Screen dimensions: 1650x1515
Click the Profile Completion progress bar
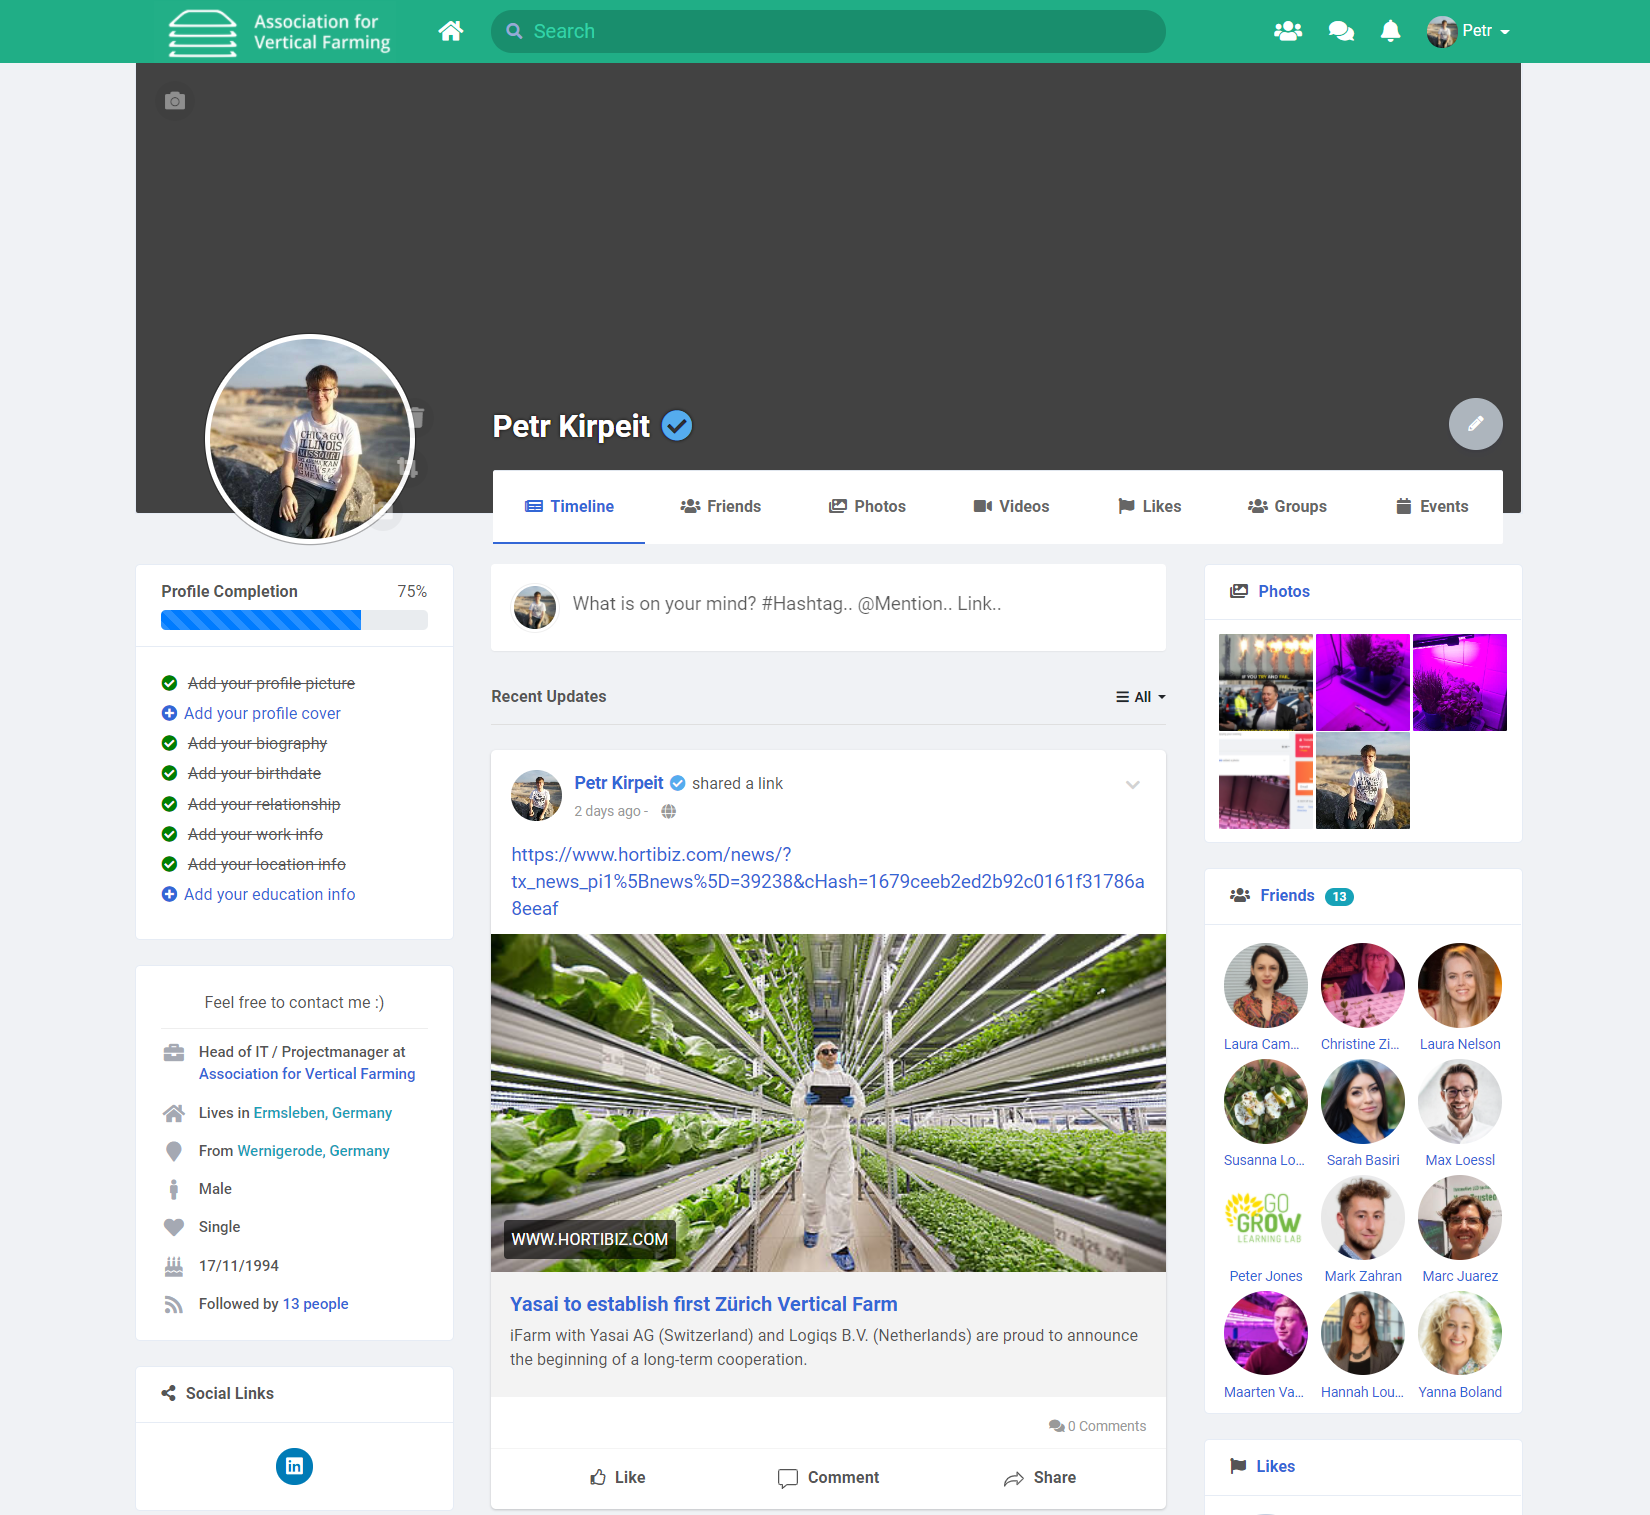(x=294, y=620)
